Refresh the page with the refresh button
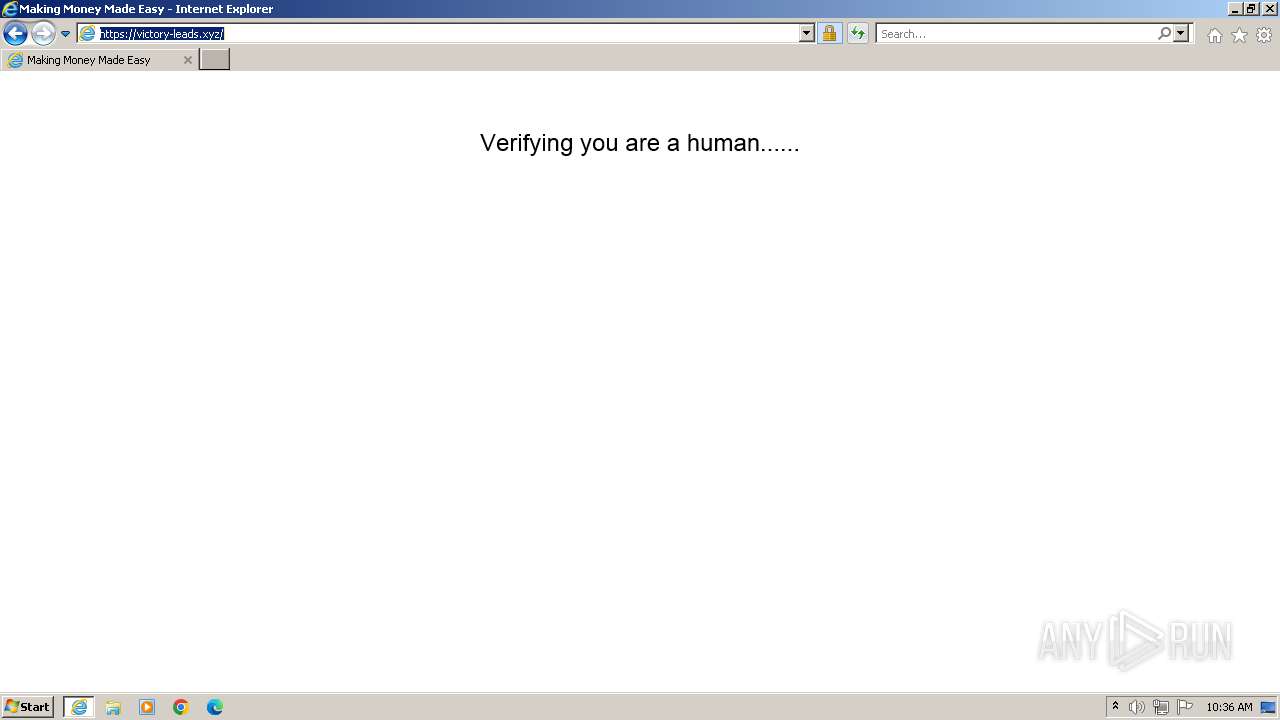The image size is (1280, 720). 858,33
